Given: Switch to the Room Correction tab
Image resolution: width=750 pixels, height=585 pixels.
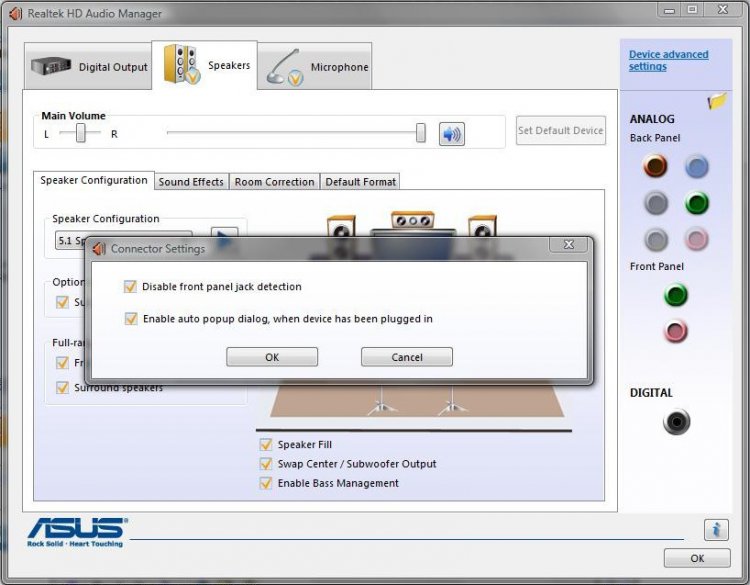Looking at the screenshot, I should pyautogui.click(x=275, y=182).
